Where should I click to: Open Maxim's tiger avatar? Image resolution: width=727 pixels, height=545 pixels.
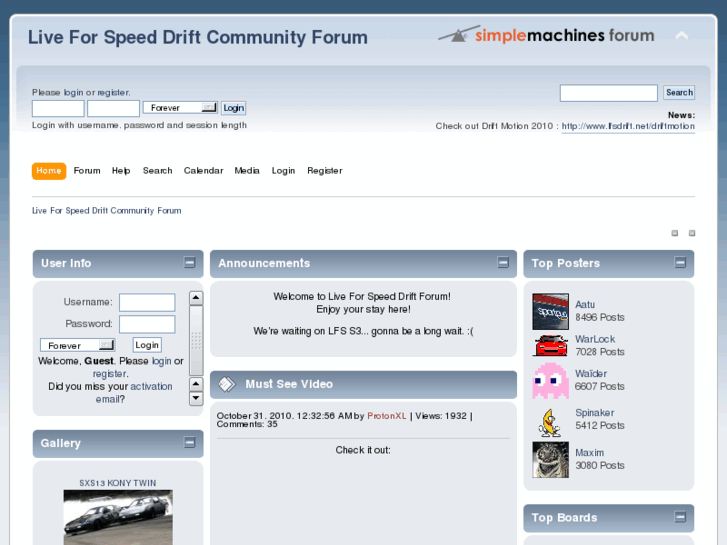(550, 460)
